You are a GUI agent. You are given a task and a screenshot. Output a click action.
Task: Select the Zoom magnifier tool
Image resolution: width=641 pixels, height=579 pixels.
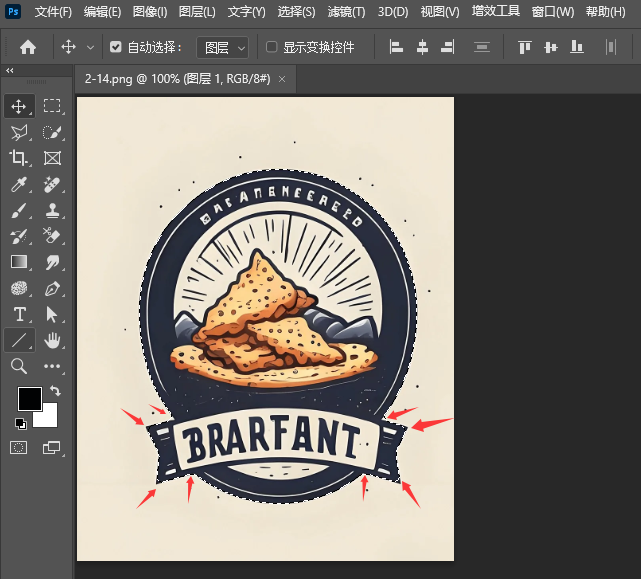tap(19, 367)
